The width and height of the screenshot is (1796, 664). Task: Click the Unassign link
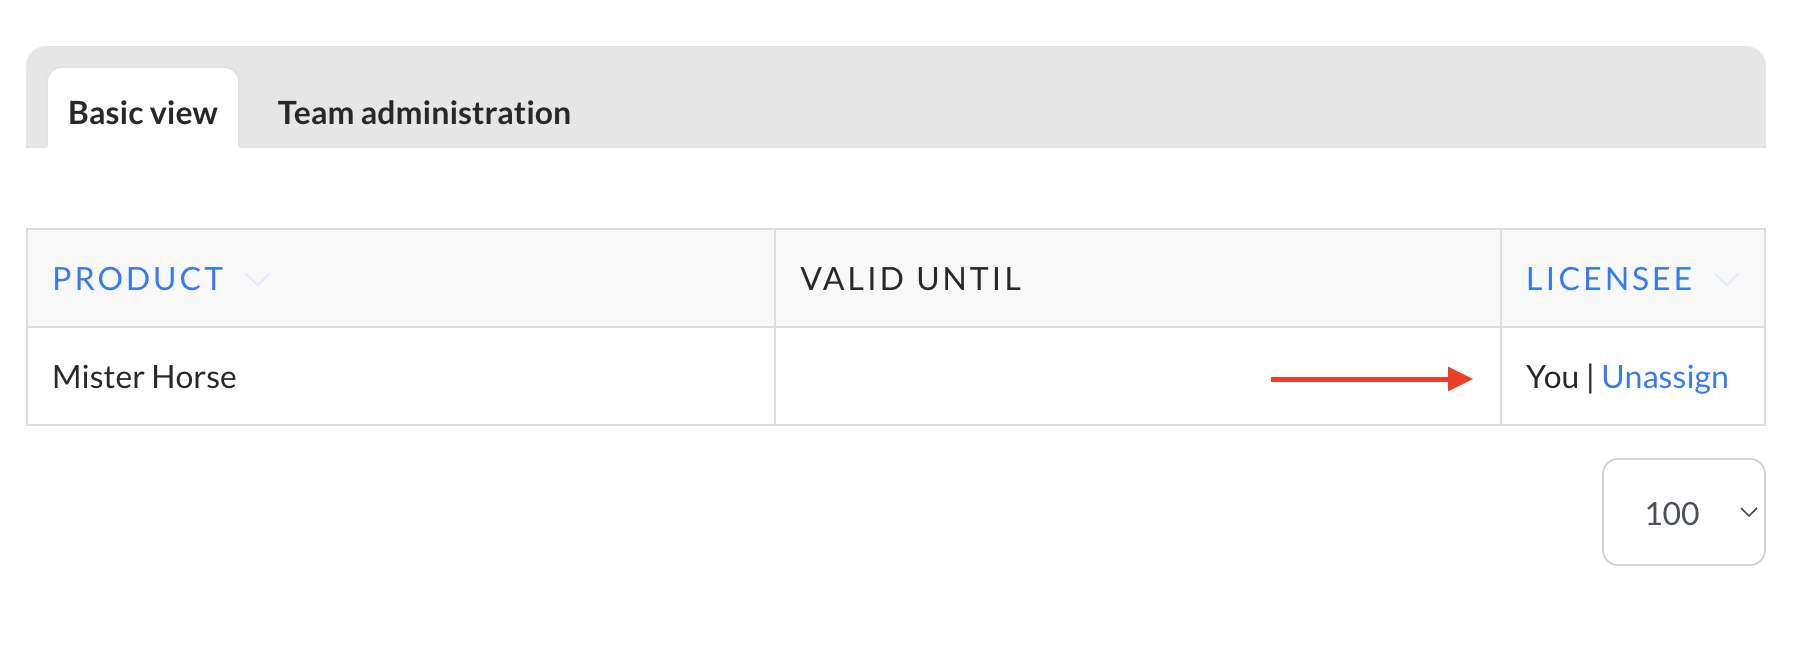click(1664, 377)
